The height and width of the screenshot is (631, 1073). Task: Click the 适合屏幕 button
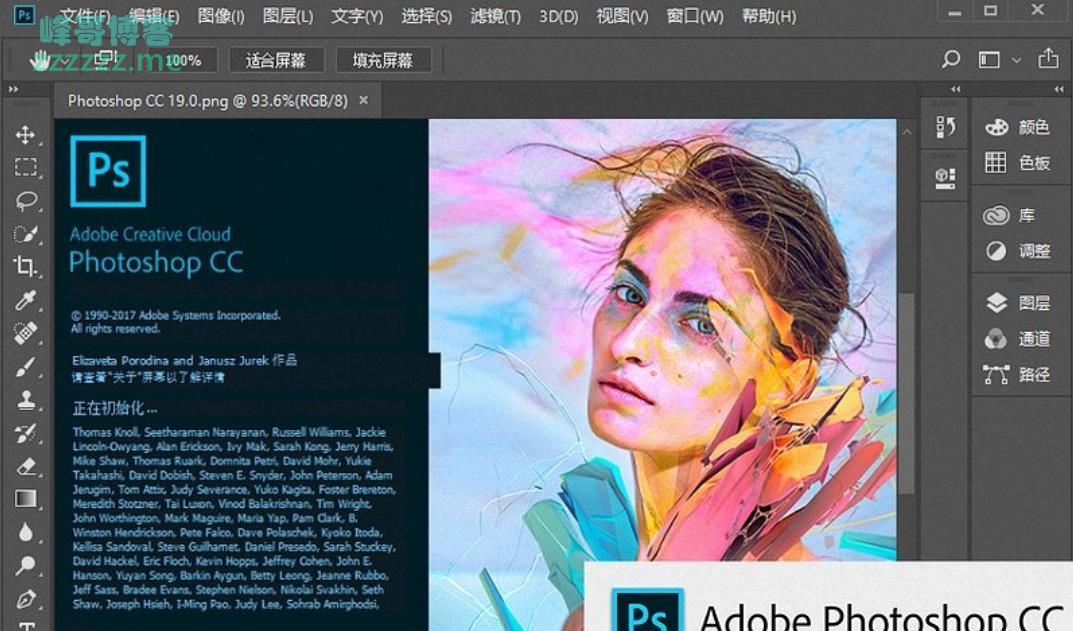coord(275,60)
